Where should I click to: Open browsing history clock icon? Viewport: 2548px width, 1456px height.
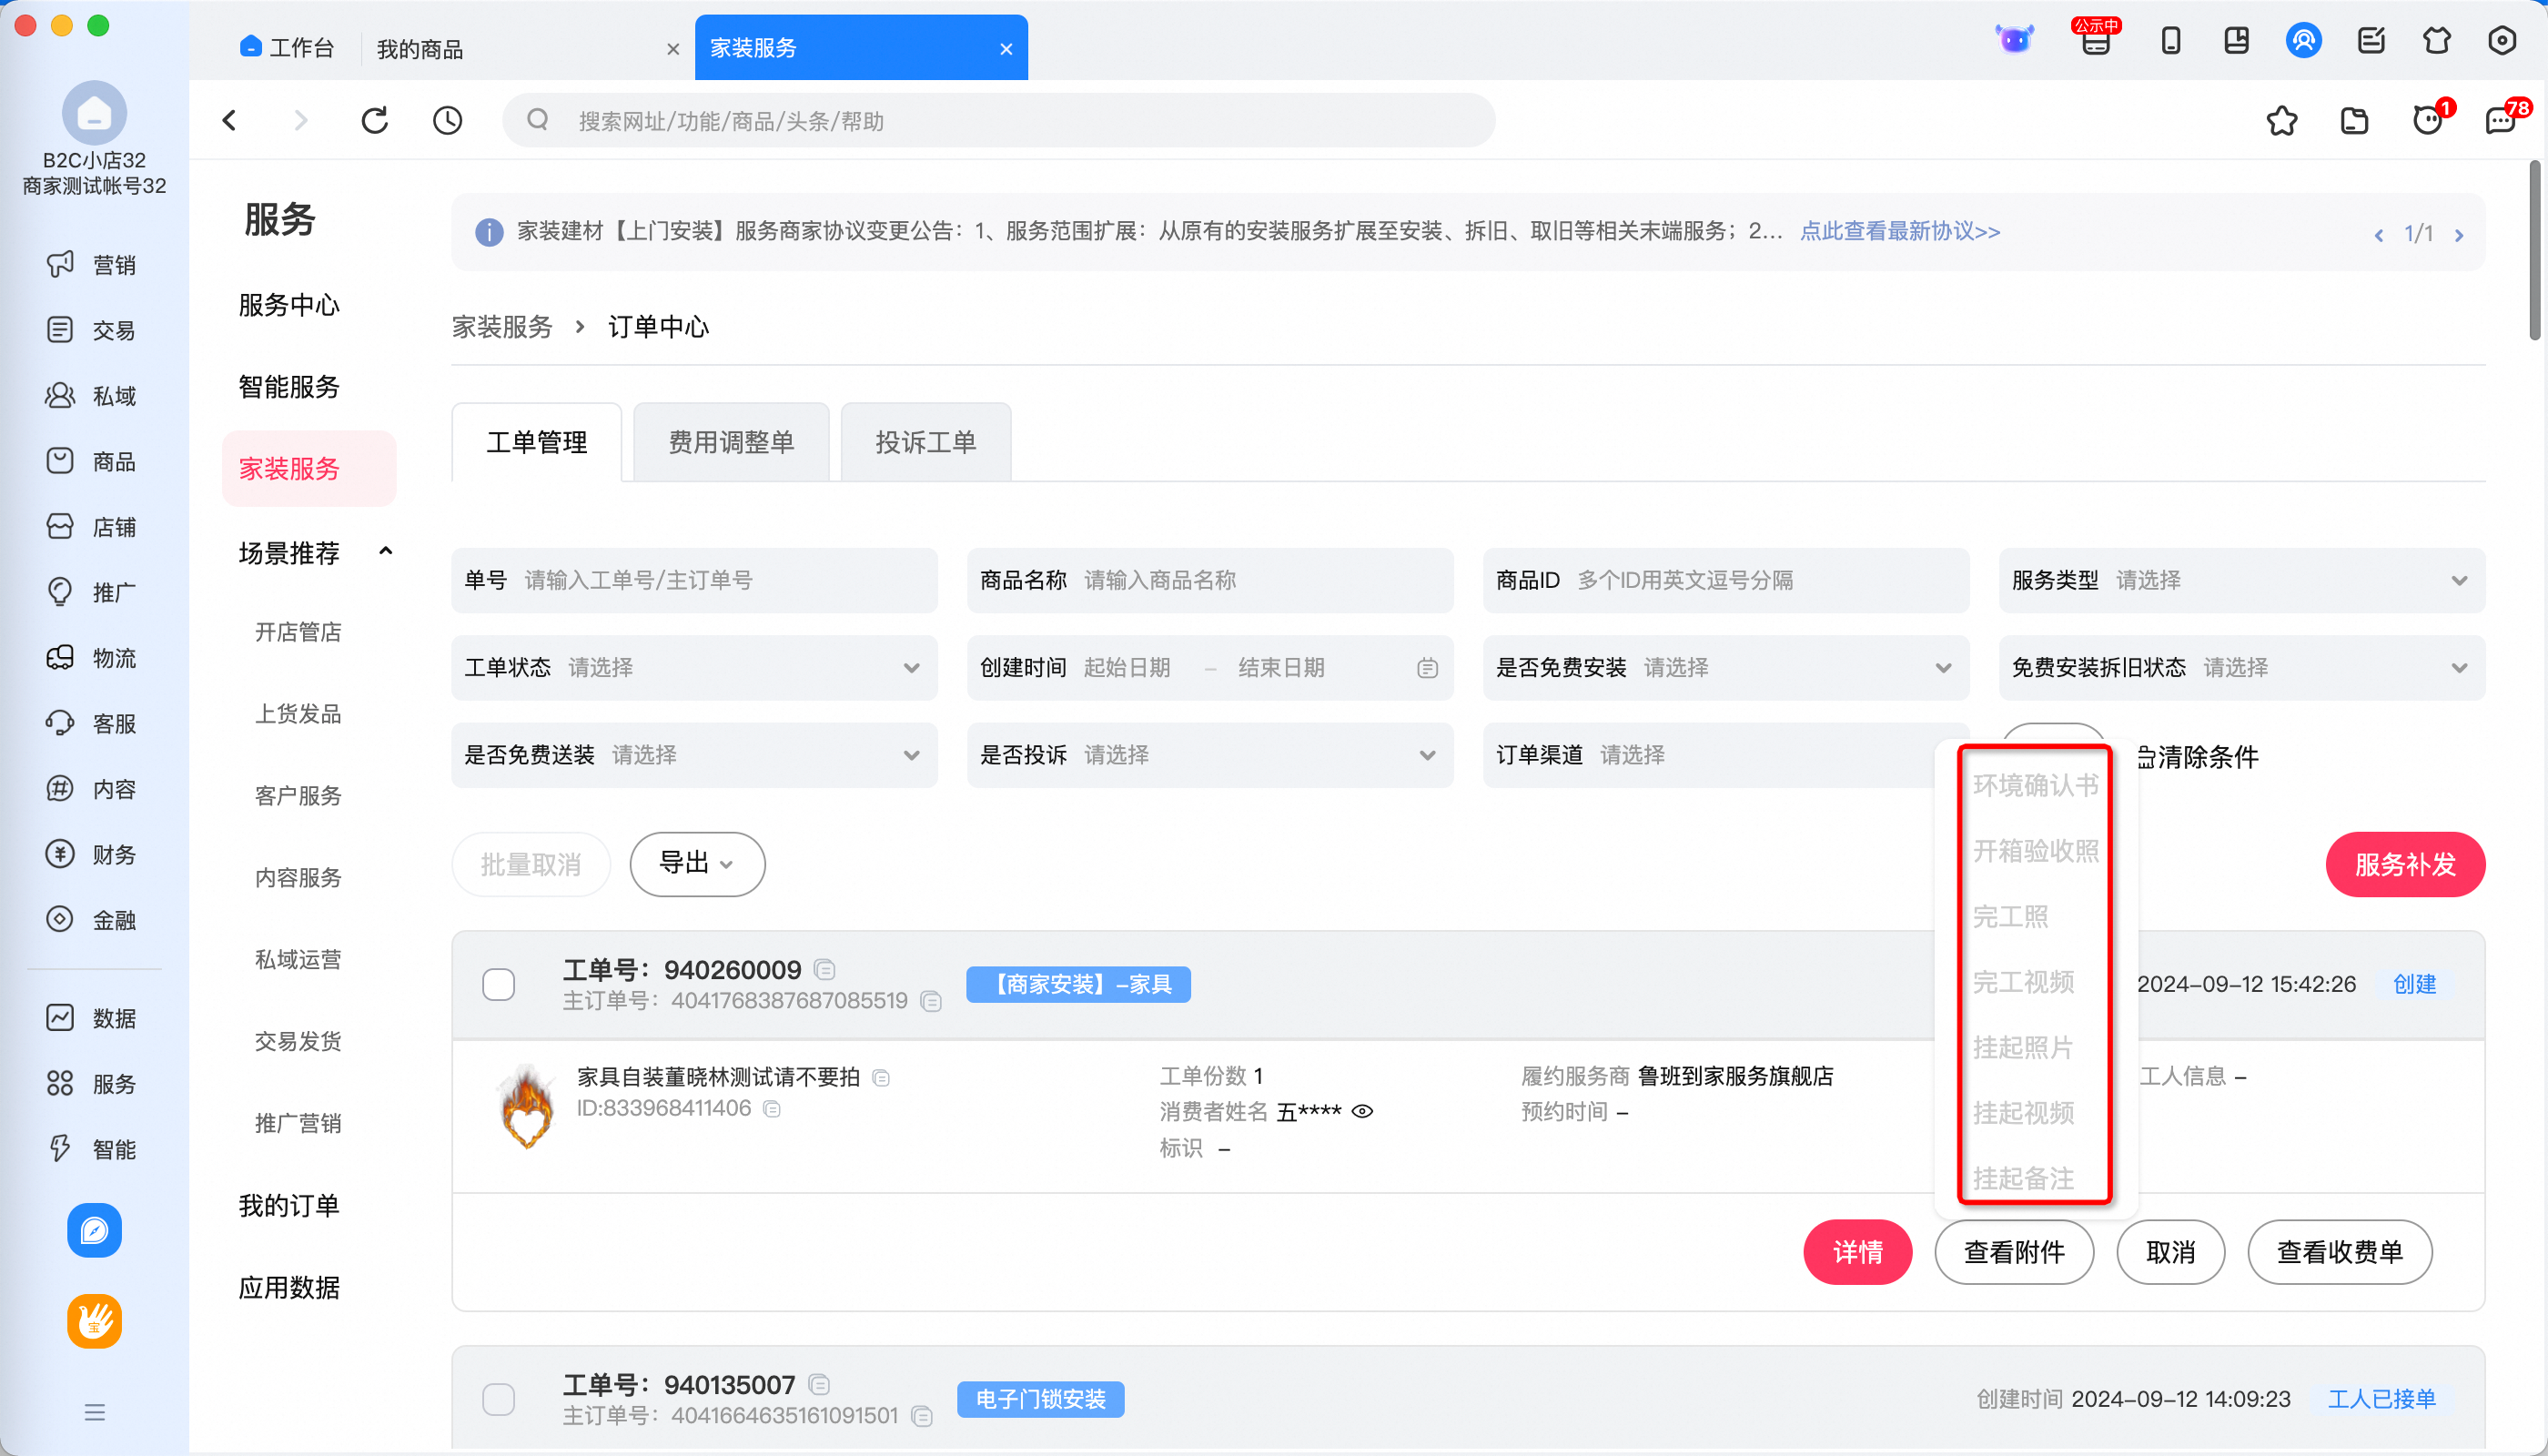(447, 120)
